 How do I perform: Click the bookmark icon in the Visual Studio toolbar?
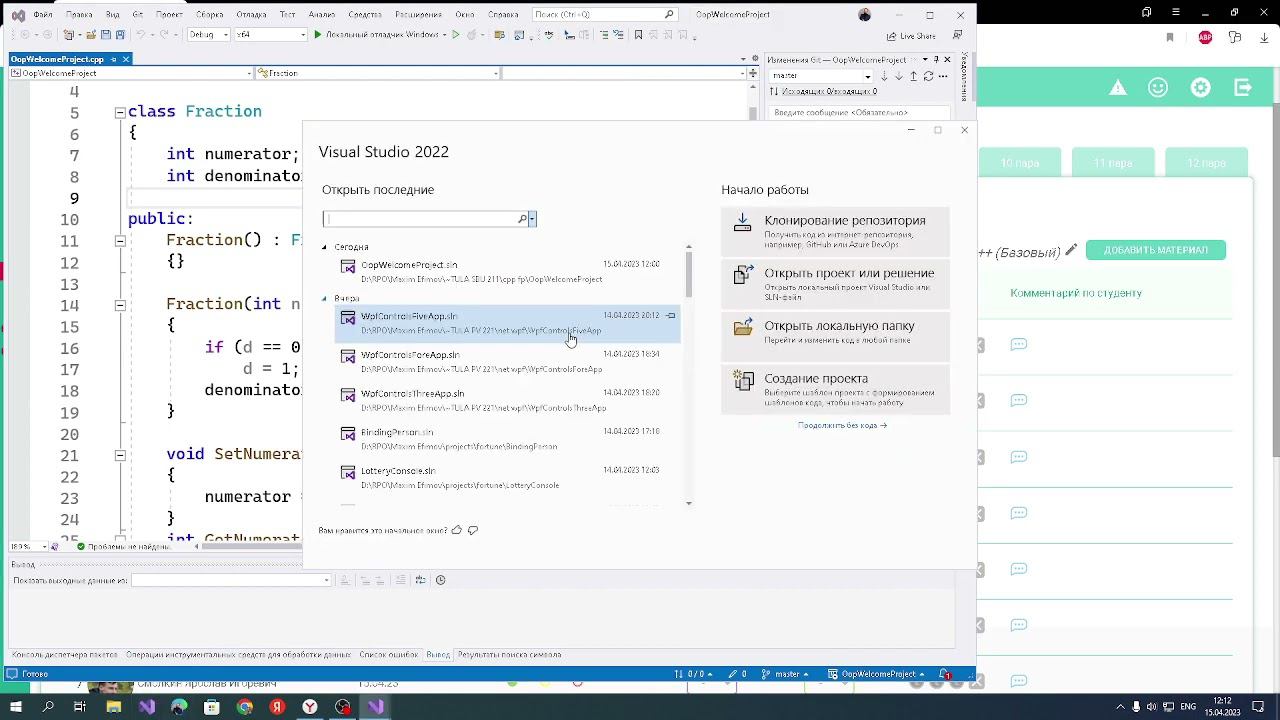point(638,34)
